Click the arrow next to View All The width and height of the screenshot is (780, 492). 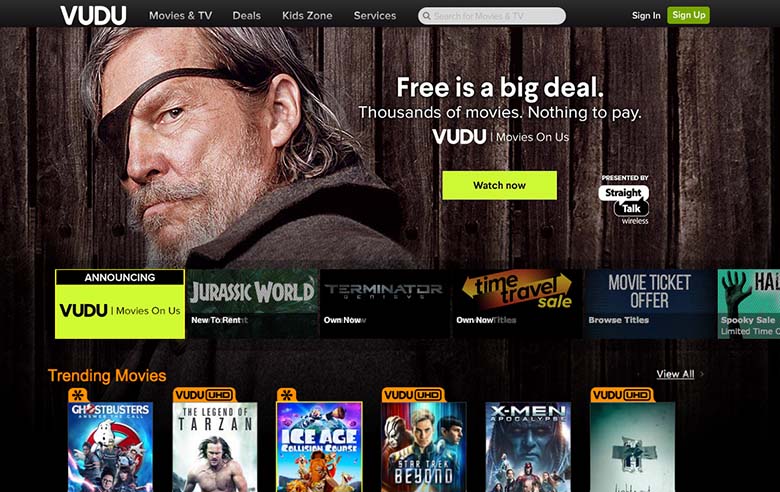(x=701, y=374)
